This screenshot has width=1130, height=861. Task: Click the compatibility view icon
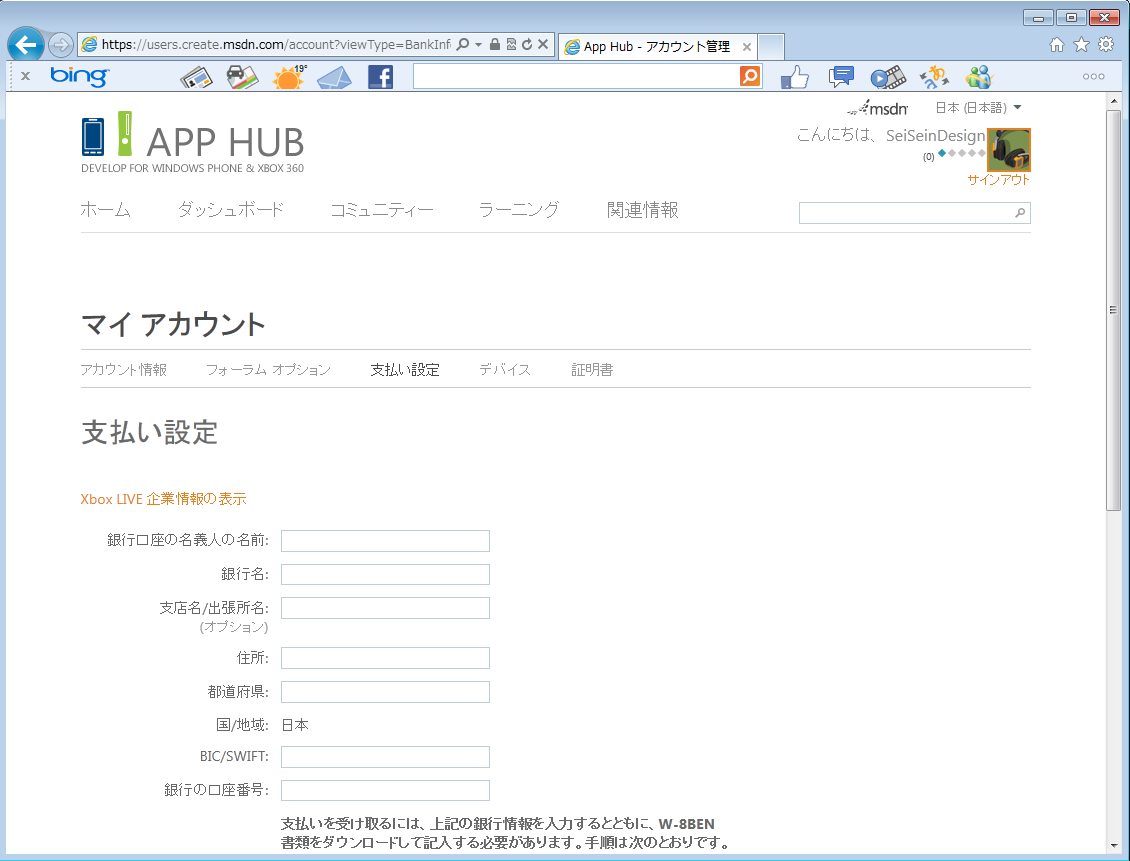(x=511, y=45)
